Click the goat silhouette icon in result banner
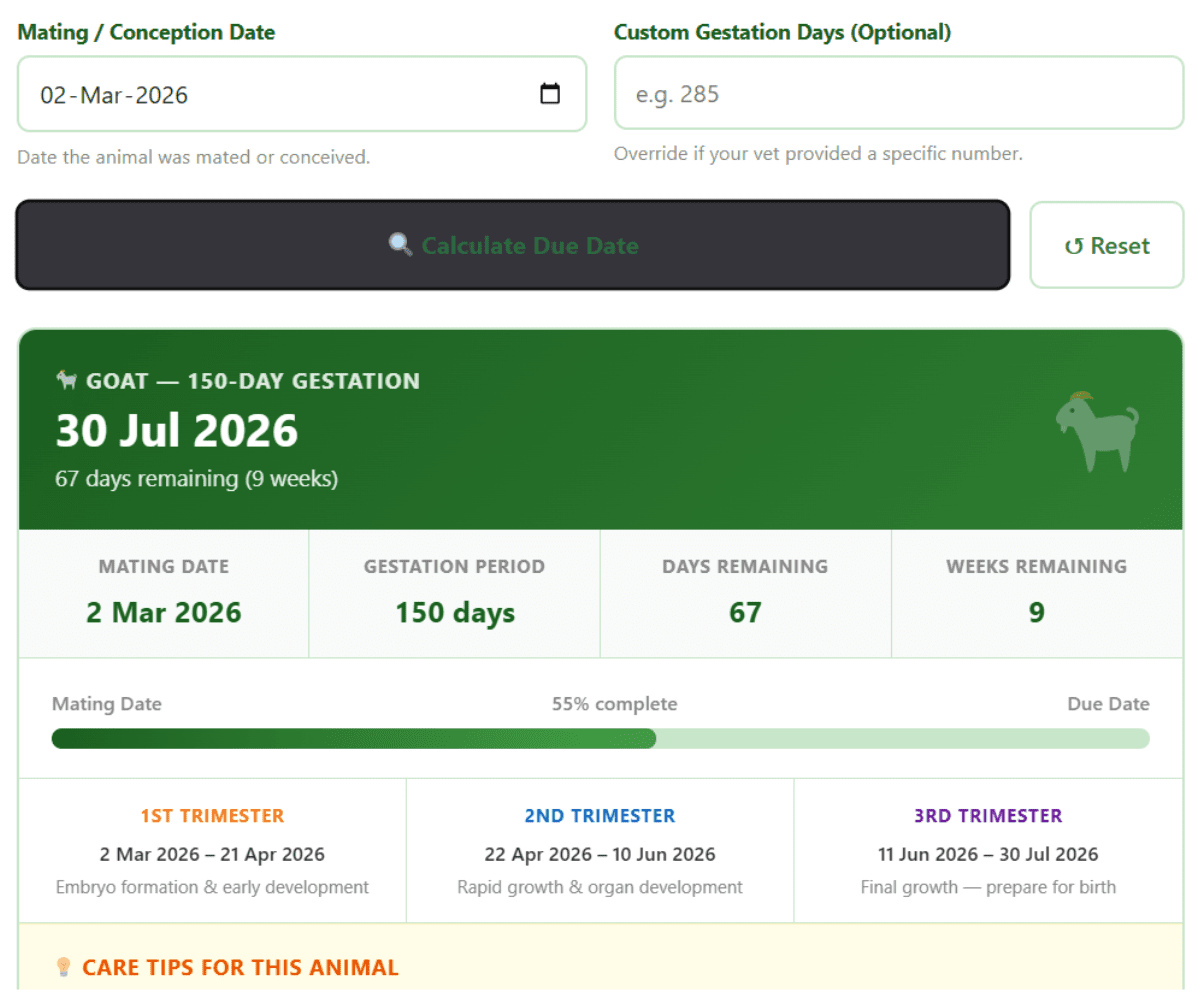Viewport: 1200px width, 1000px height. [1097, 431]
